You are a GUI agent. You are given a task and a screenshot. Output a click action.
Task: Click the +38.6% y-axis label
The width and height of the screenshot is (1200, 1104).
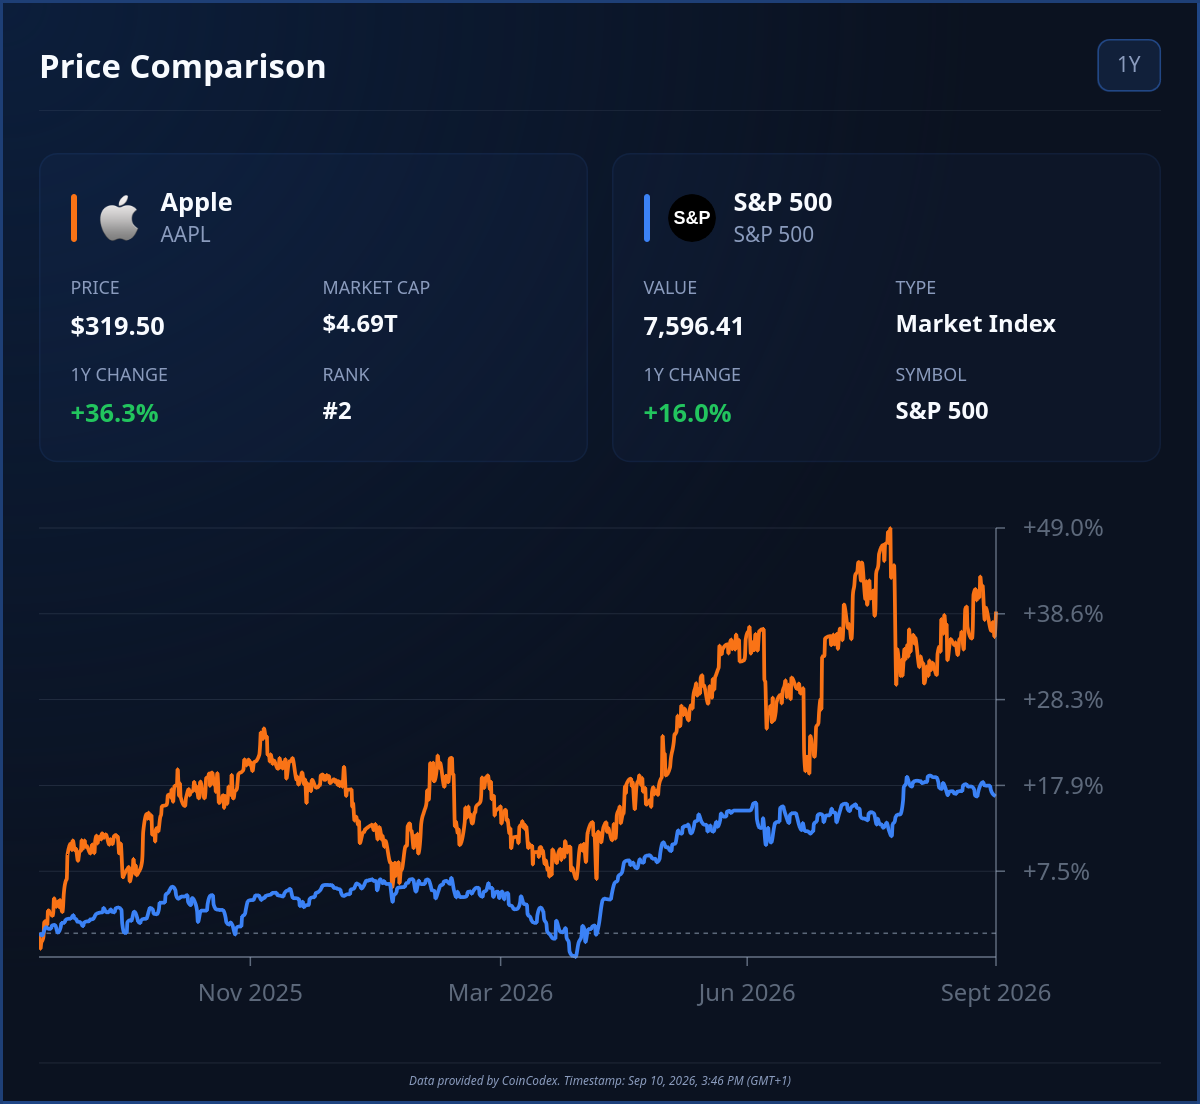(x=1063, y=614)
